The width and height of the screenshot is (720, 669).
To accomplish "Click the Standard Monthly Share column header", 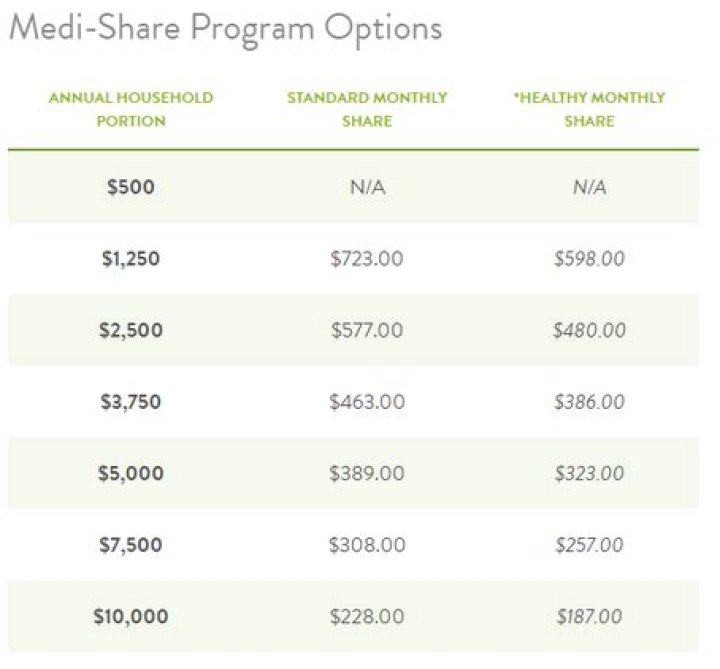I will [x=367, y=109].
